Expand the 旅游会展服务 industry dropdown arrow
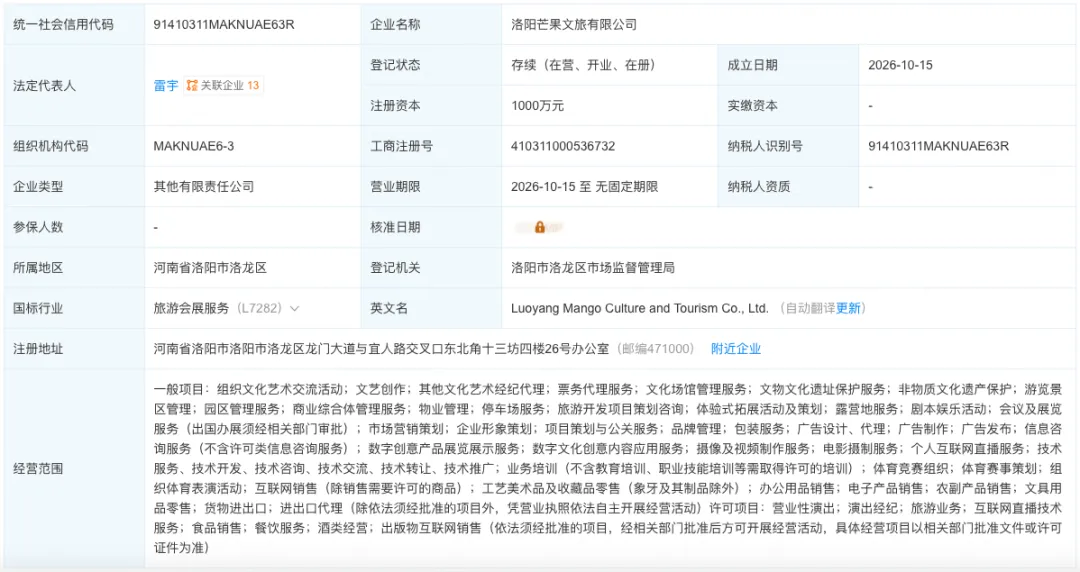 295,309
